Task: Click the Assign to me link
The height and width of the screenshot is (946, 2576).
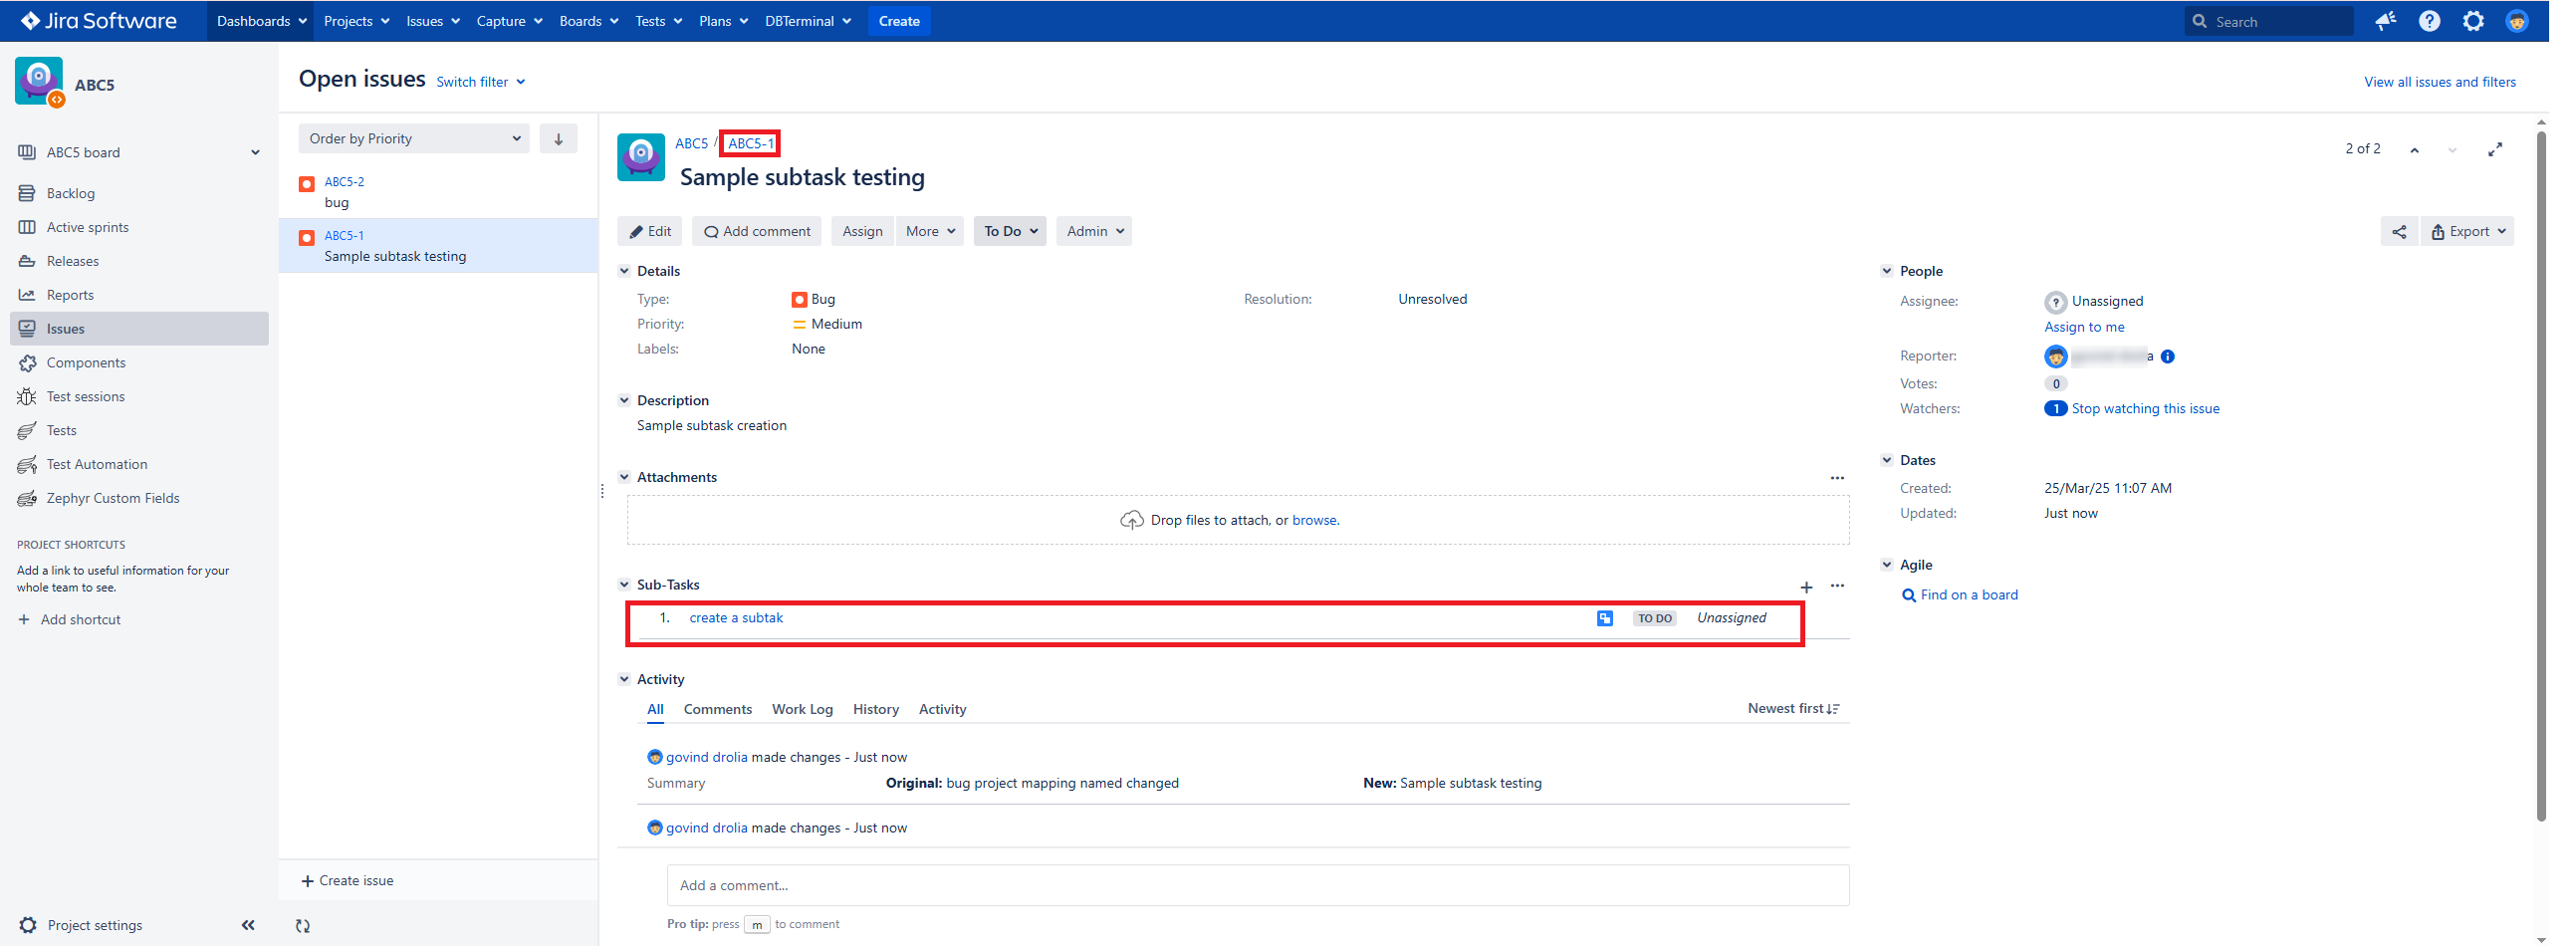Action: tap(2083, 327)
